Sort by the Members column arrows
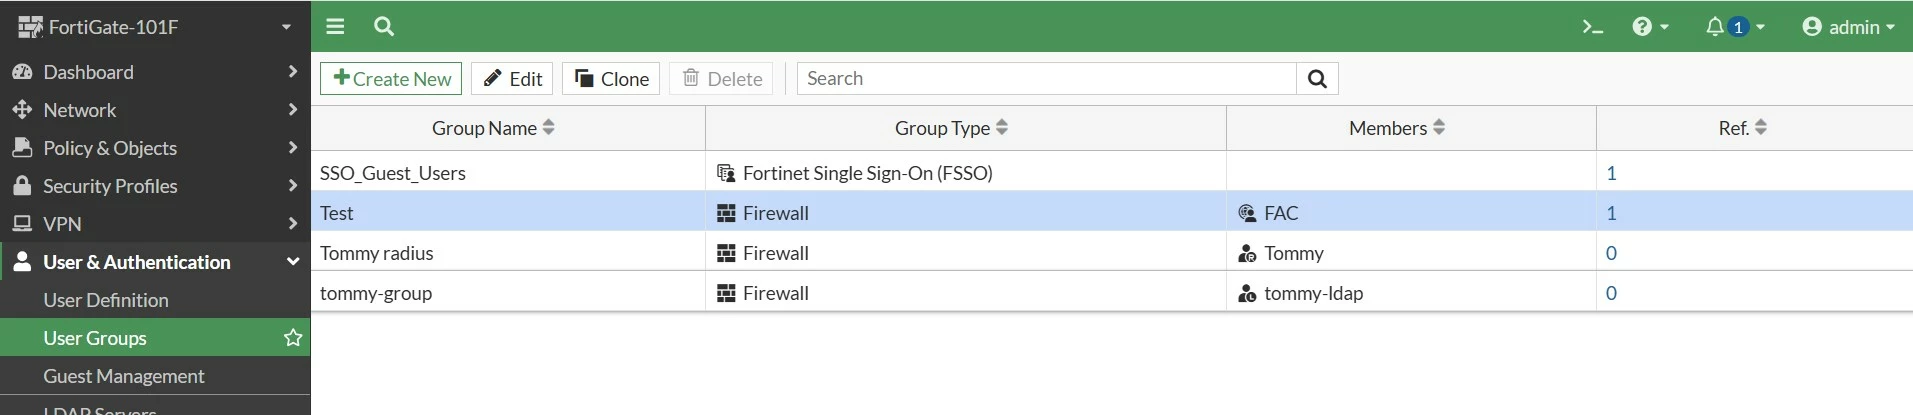 (1439, 128)
